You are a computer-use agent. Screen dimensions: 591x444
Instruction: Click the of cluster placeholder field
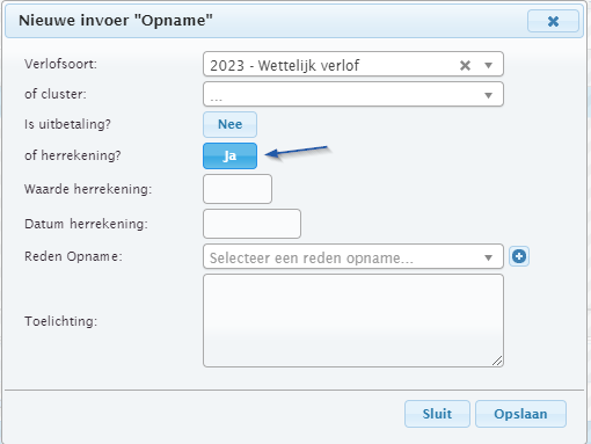click(353, 94)
